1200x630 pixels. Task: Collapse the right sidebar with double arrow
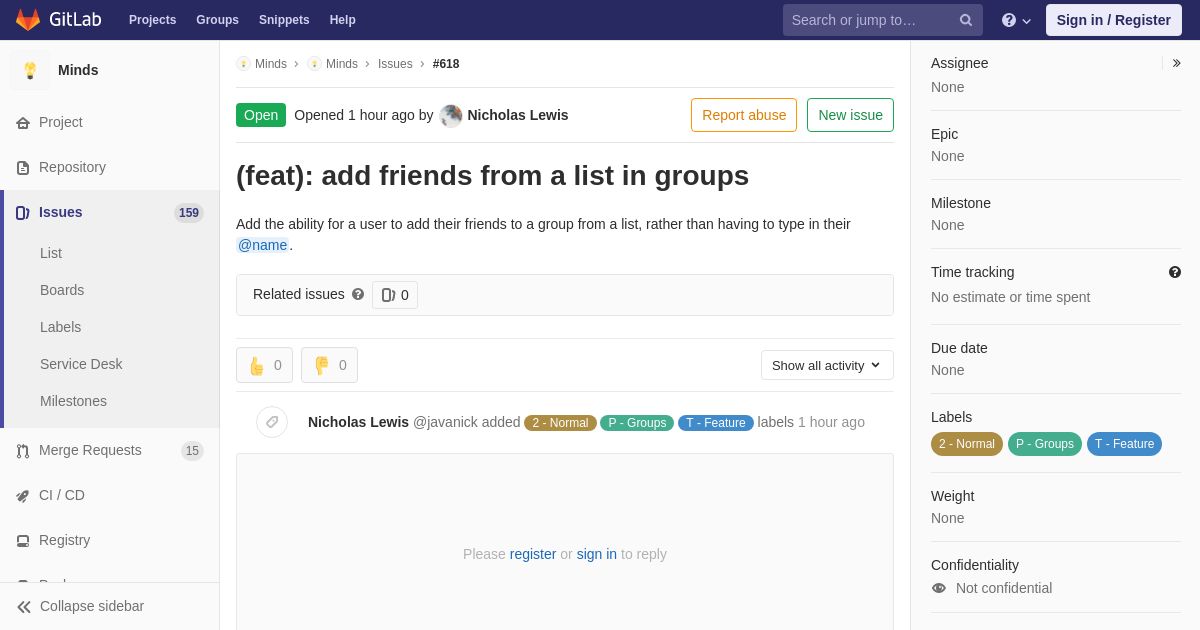[x=1176, y=63]
